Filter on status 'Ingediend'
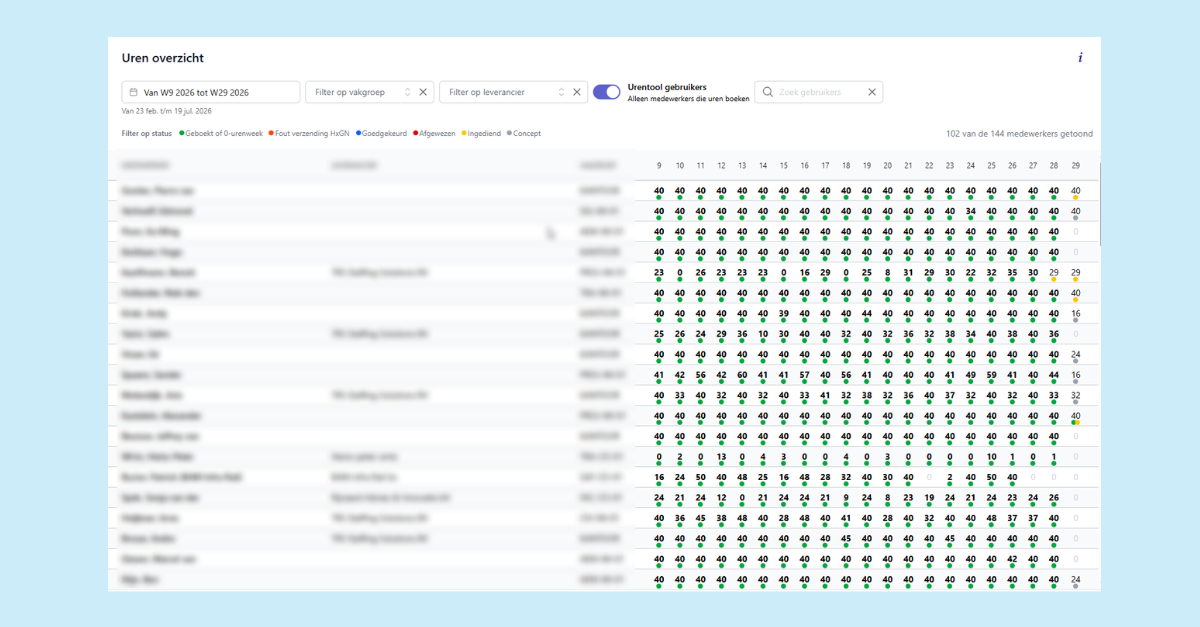This screenshot has height=627, width=1200. click(481, 133)
